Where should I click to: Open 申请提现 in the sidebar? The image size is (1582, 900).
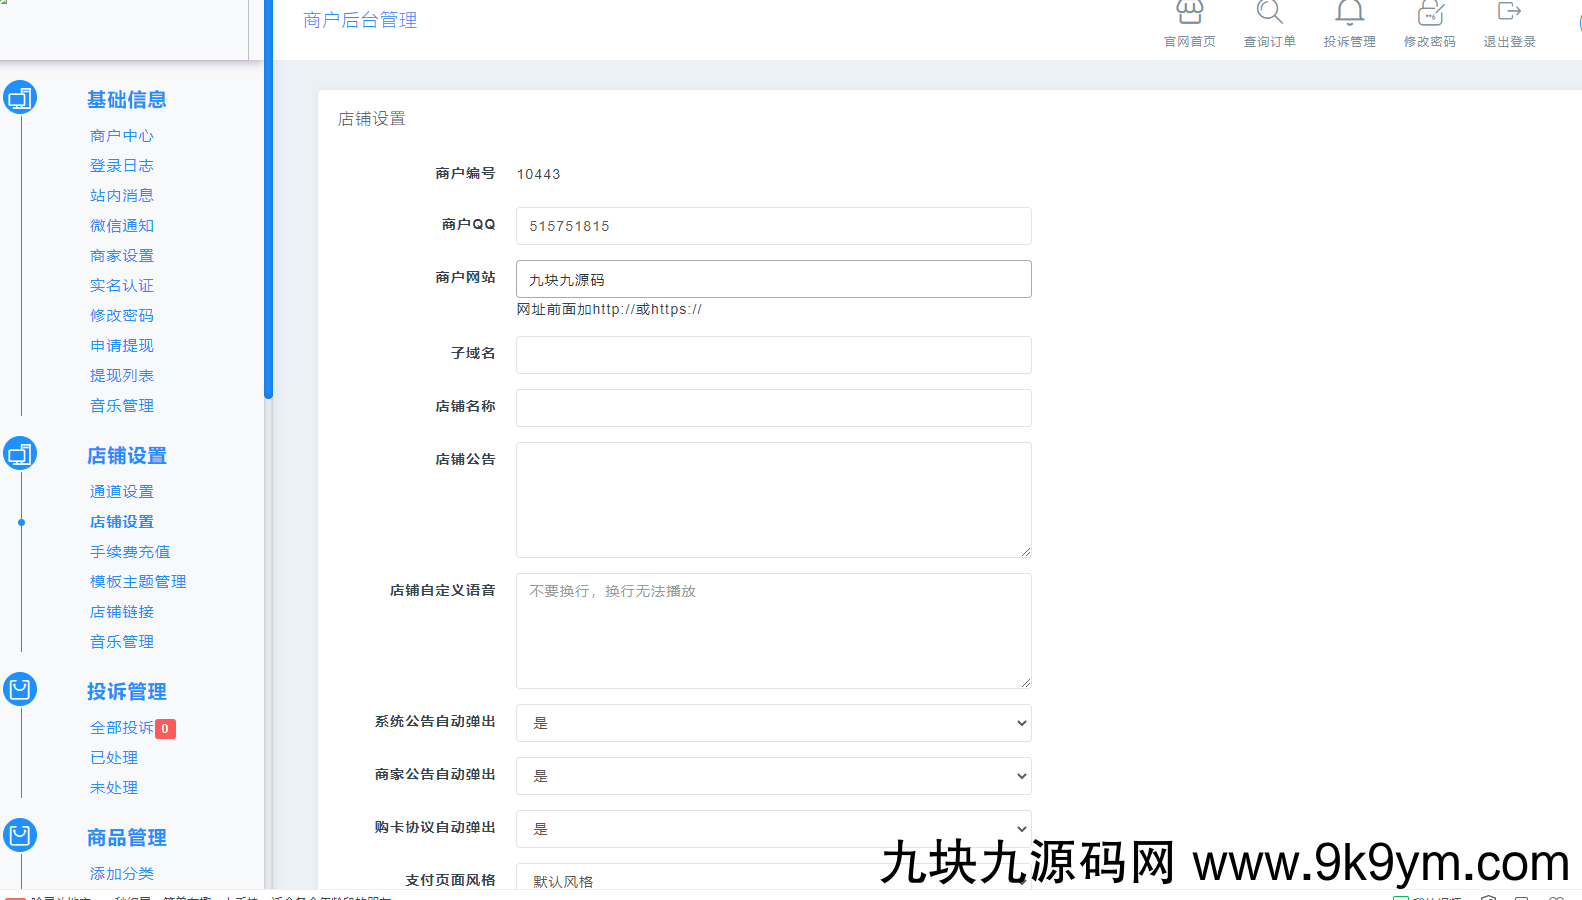tap(122, 346)
